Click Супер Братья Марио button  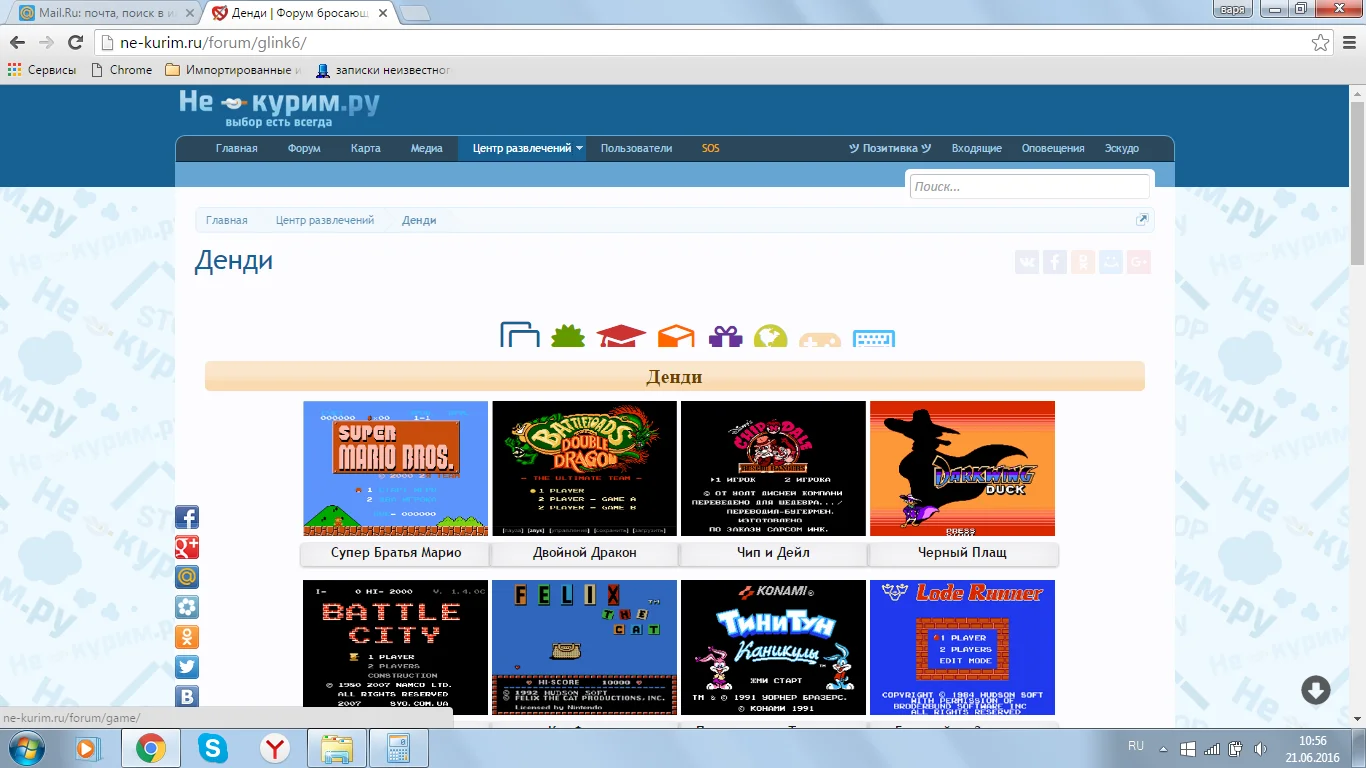click(x=396, y=553)
